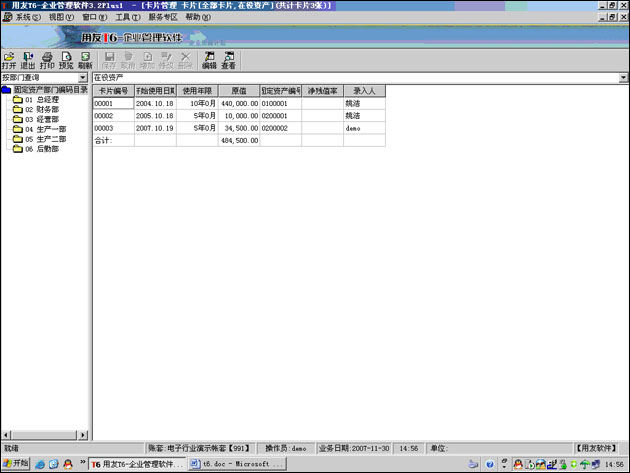Click the 用友T6 taskbar button
The width and height of the screenshot is (630, 473).
(137, 464)
